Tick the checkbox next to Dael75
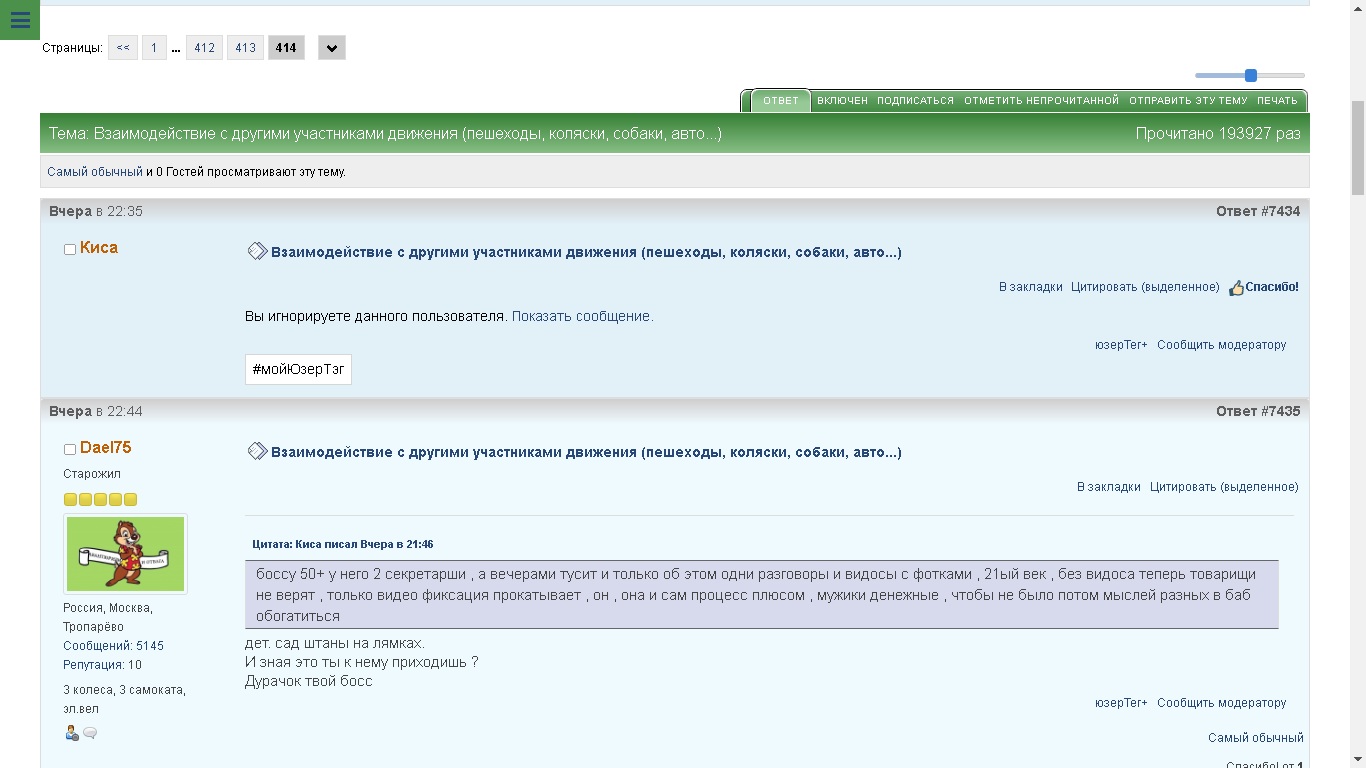 [70, 449]
